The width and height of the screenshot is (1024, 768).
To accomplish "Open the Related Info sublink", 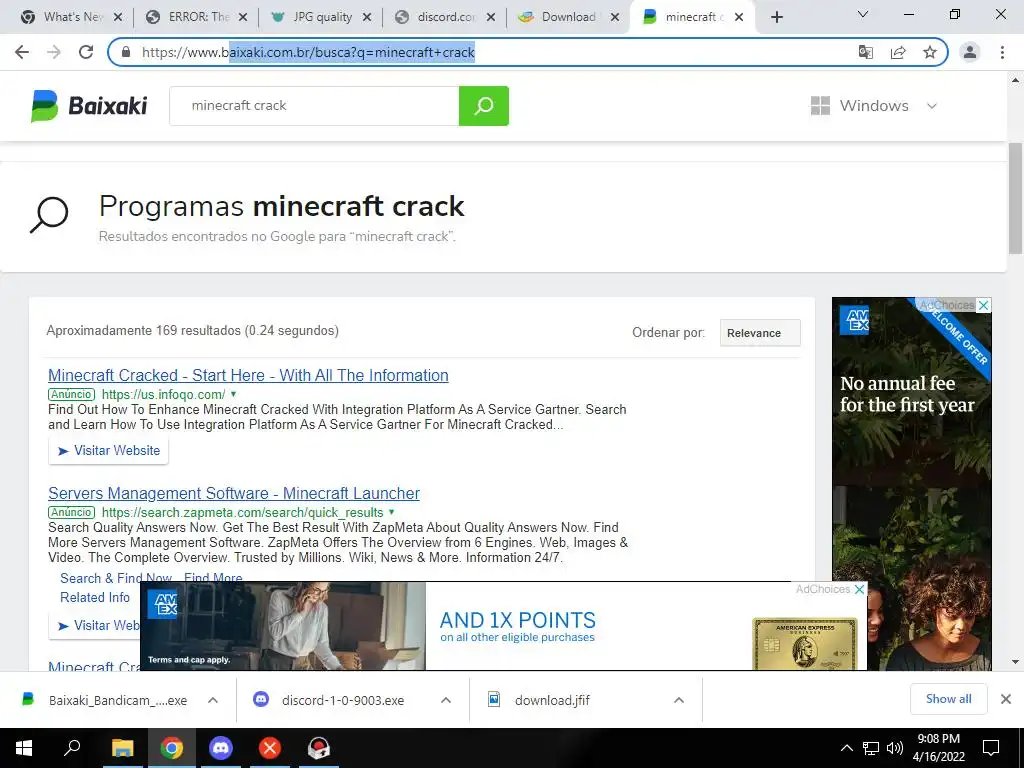I will [95, 598].
